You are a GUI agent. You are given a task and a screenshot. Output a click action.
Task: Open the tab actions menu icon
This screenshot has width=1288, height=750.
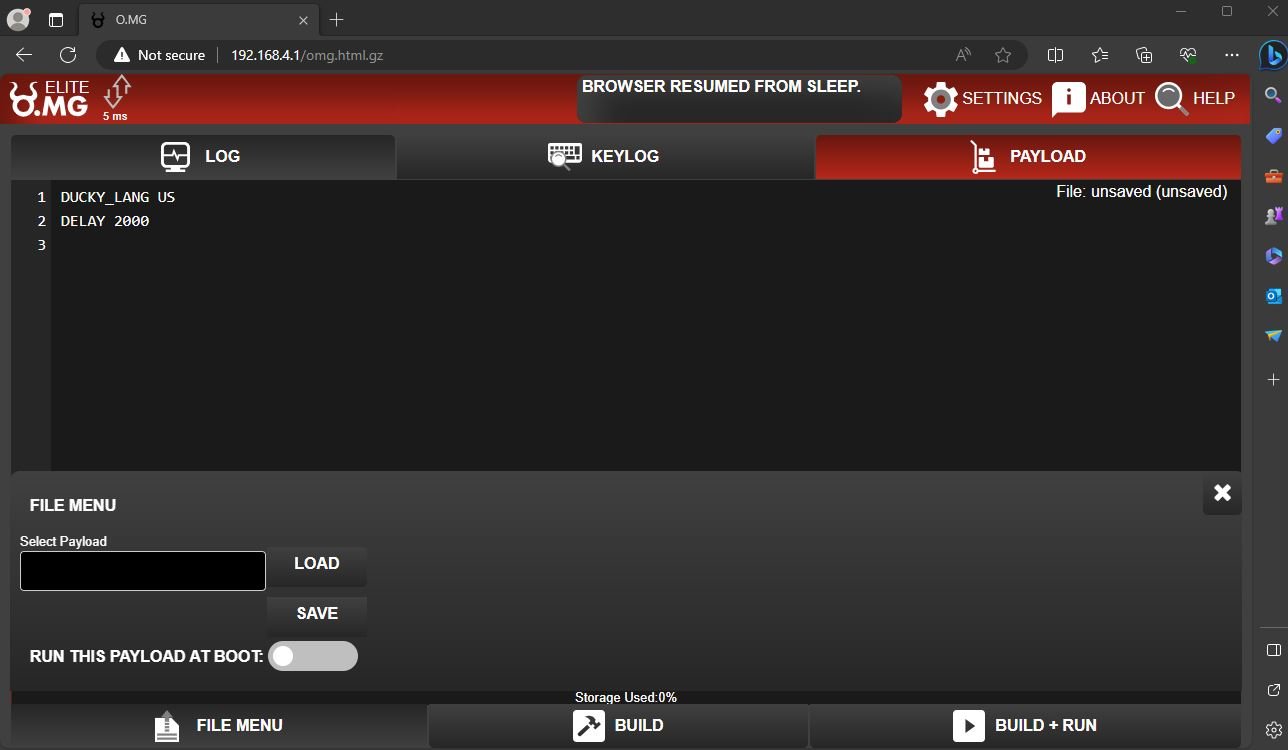tap(56, 19)
